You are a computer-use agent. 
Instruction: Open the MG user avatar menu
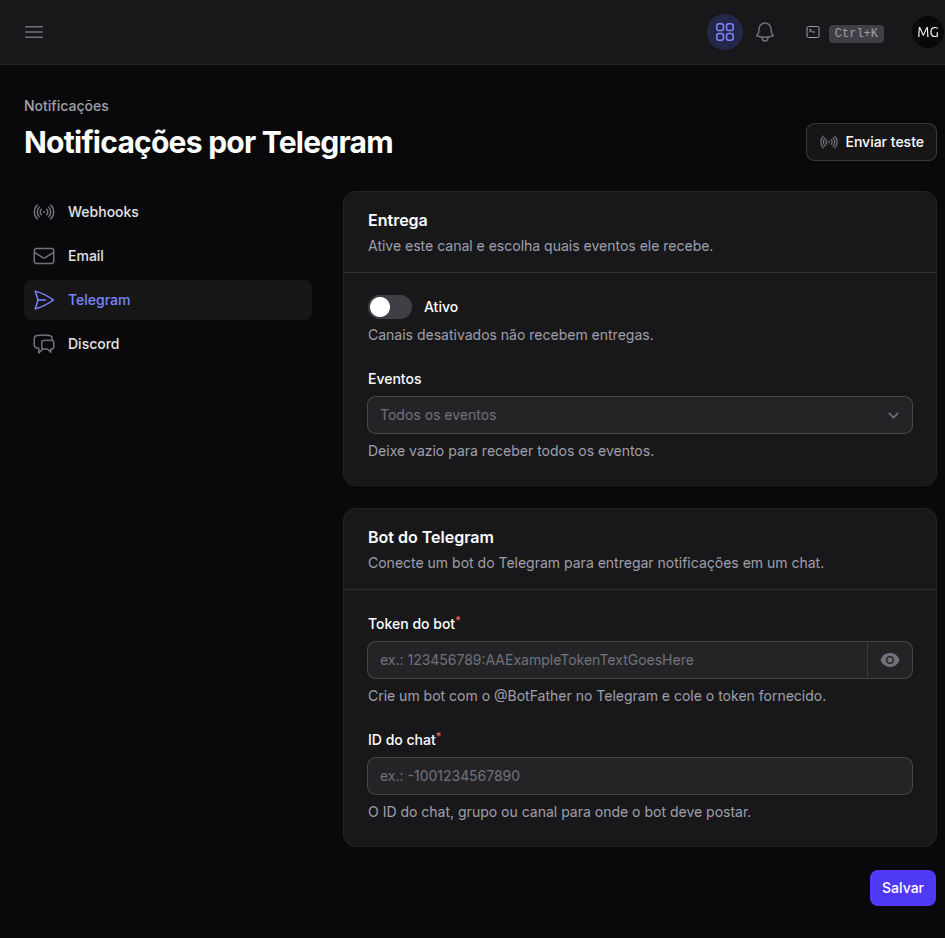tap(928, 32)
